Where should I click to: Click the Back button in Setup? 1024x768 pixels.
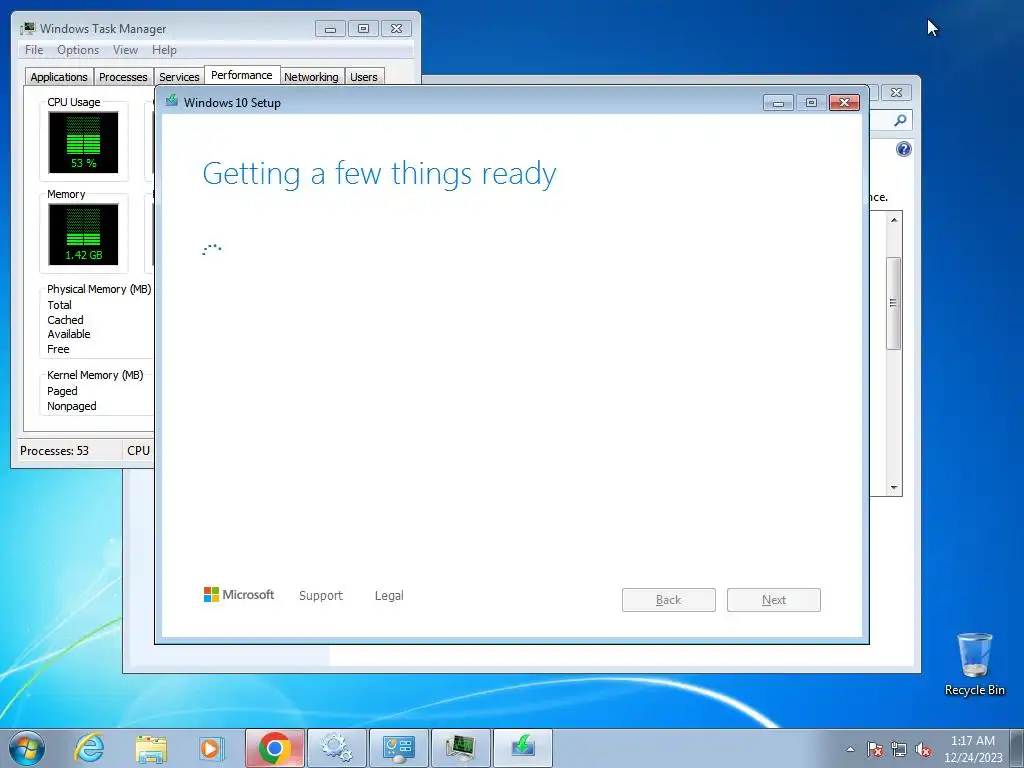669,600
